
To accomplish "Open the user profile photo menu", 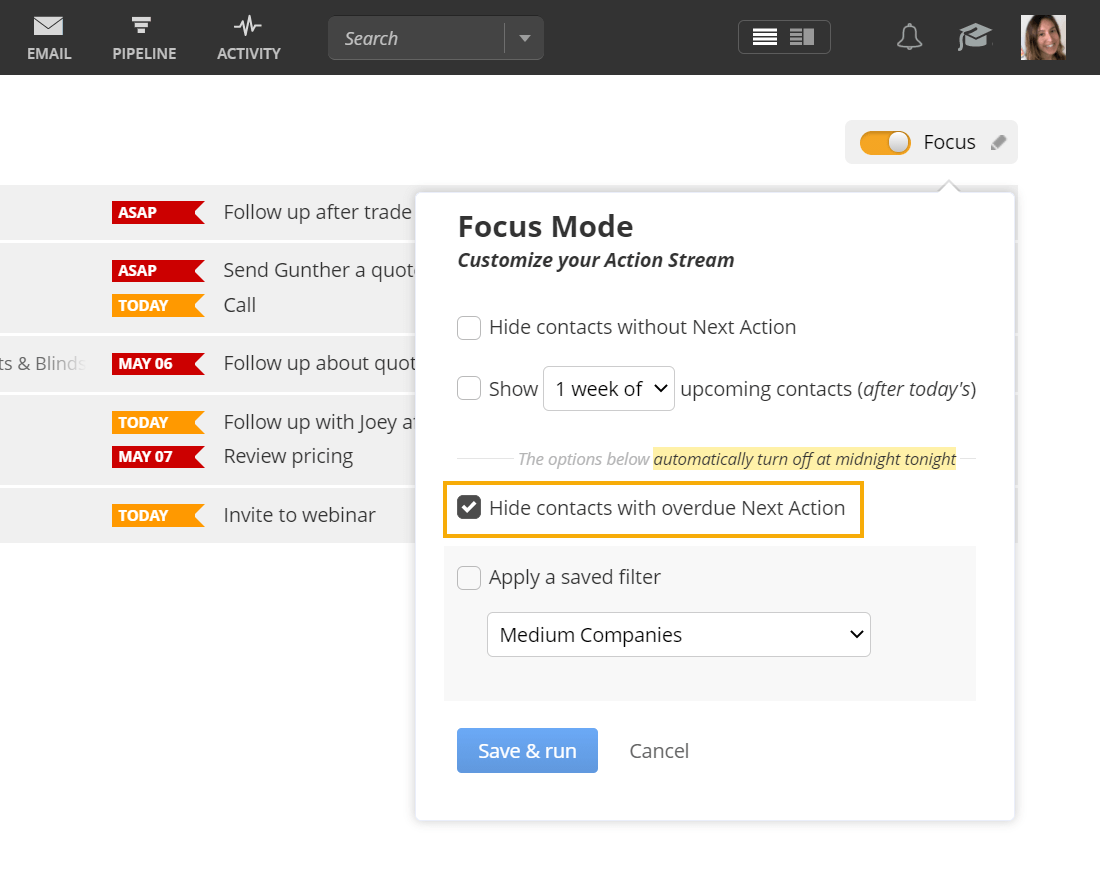I will [1043, 37].
